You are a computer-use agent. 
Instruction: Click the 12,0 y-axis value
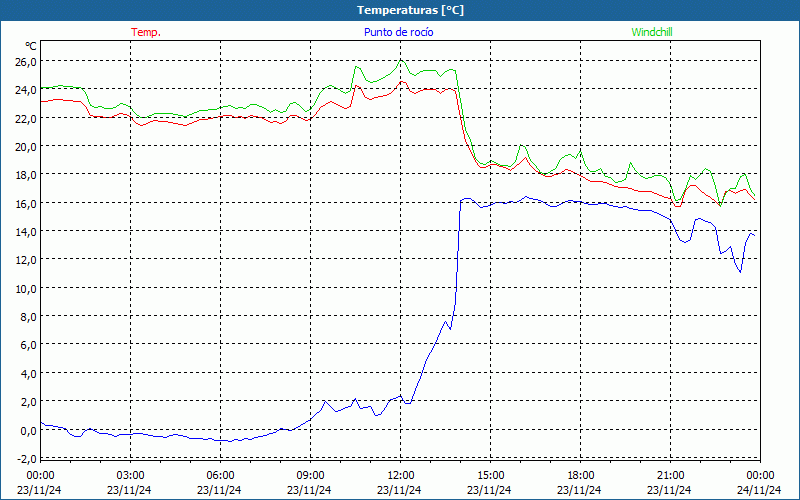point(27,260)
